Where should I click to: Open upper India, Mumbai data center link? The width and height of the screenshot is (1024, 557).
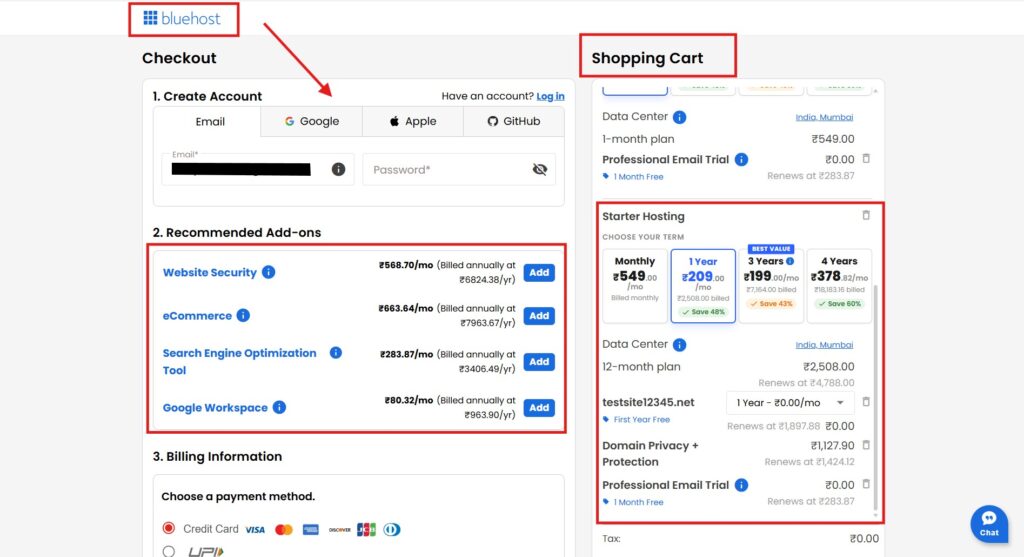pyautogui.click(x=824, y=117)
